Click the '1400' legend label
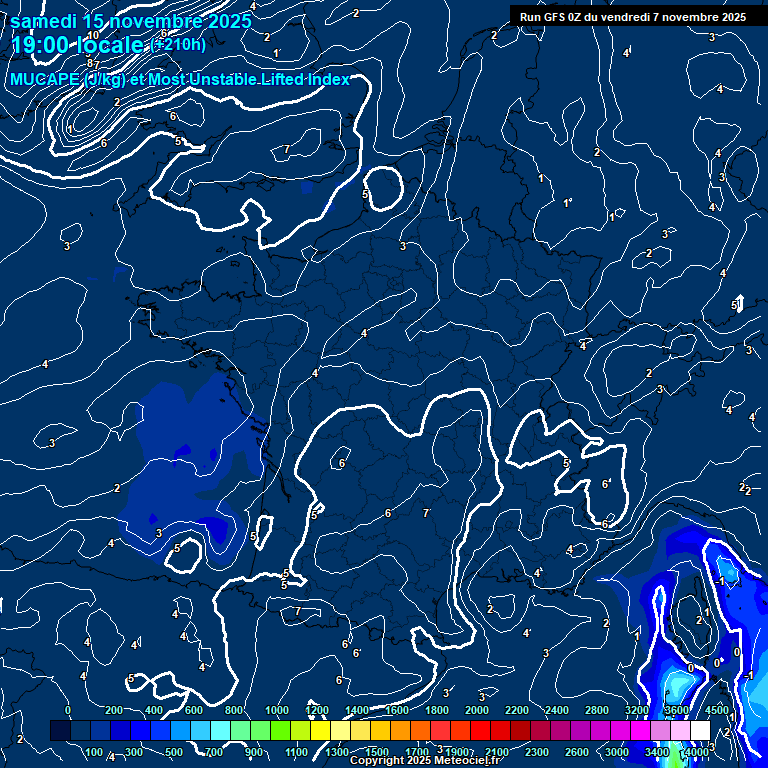Screen dimensions: 768x768 pyautogui.click(x=357, y=710)
